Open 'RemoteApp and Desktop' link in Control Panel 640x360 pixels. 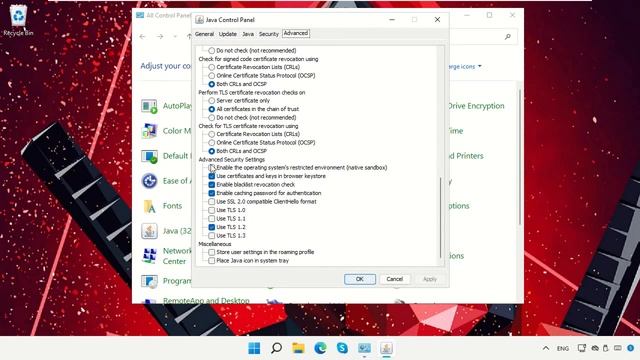(206, 301)
